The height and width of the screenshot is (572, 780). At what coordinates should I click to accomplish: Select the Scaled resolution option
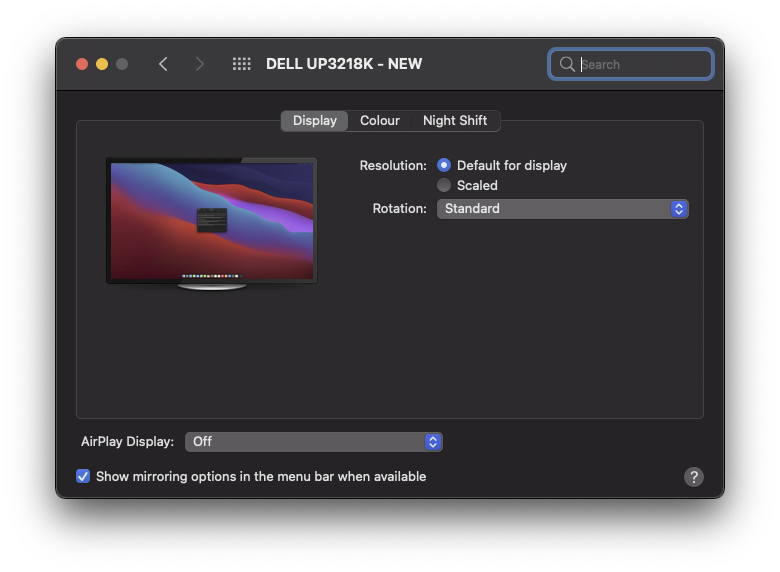444,185
